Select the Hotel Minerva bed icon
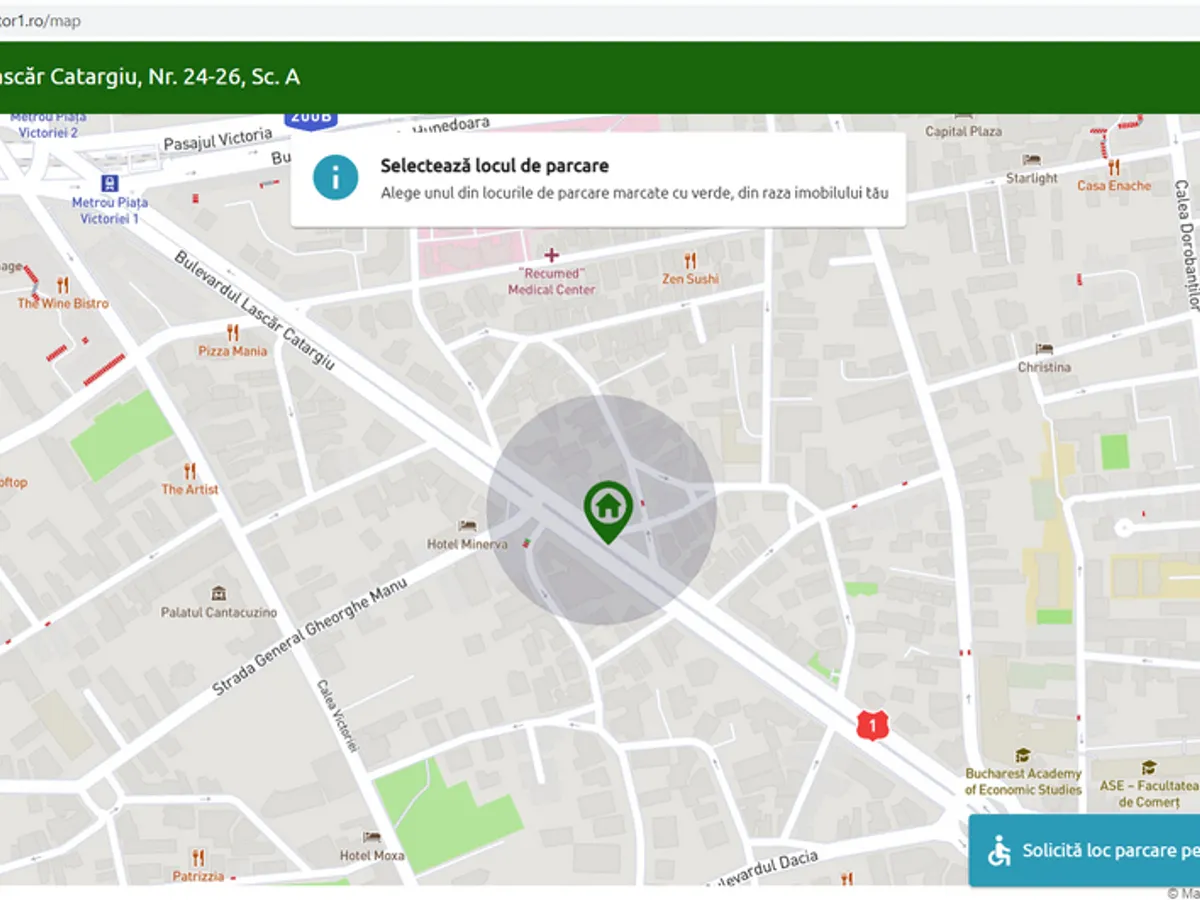 [x=467, y=526]
